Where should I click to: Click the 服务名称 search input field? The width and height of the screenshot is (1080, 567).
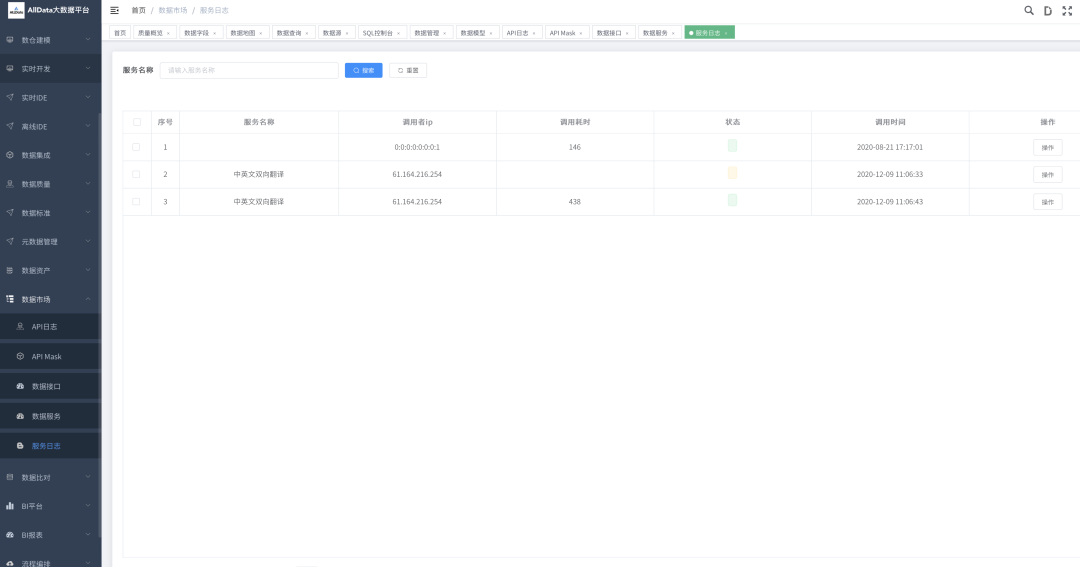tap(249, 71)
